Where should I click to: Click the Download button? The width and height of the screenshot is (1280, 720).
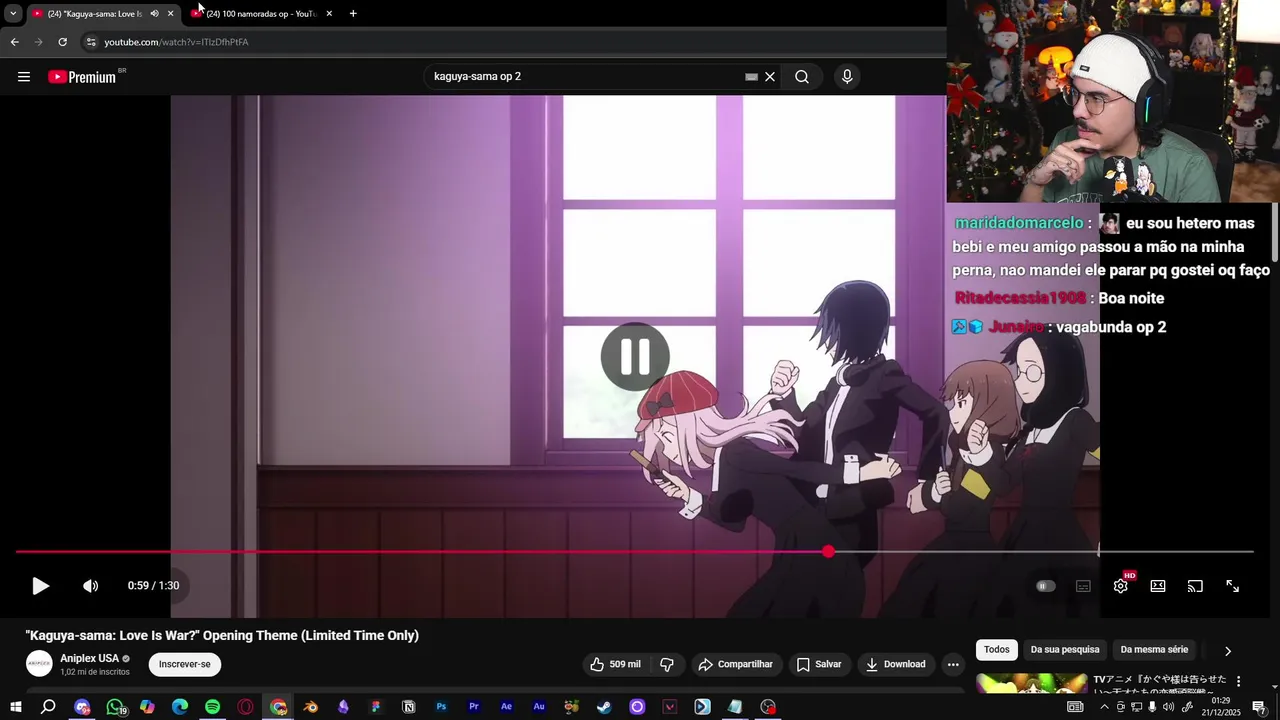[x=895, y=664]
